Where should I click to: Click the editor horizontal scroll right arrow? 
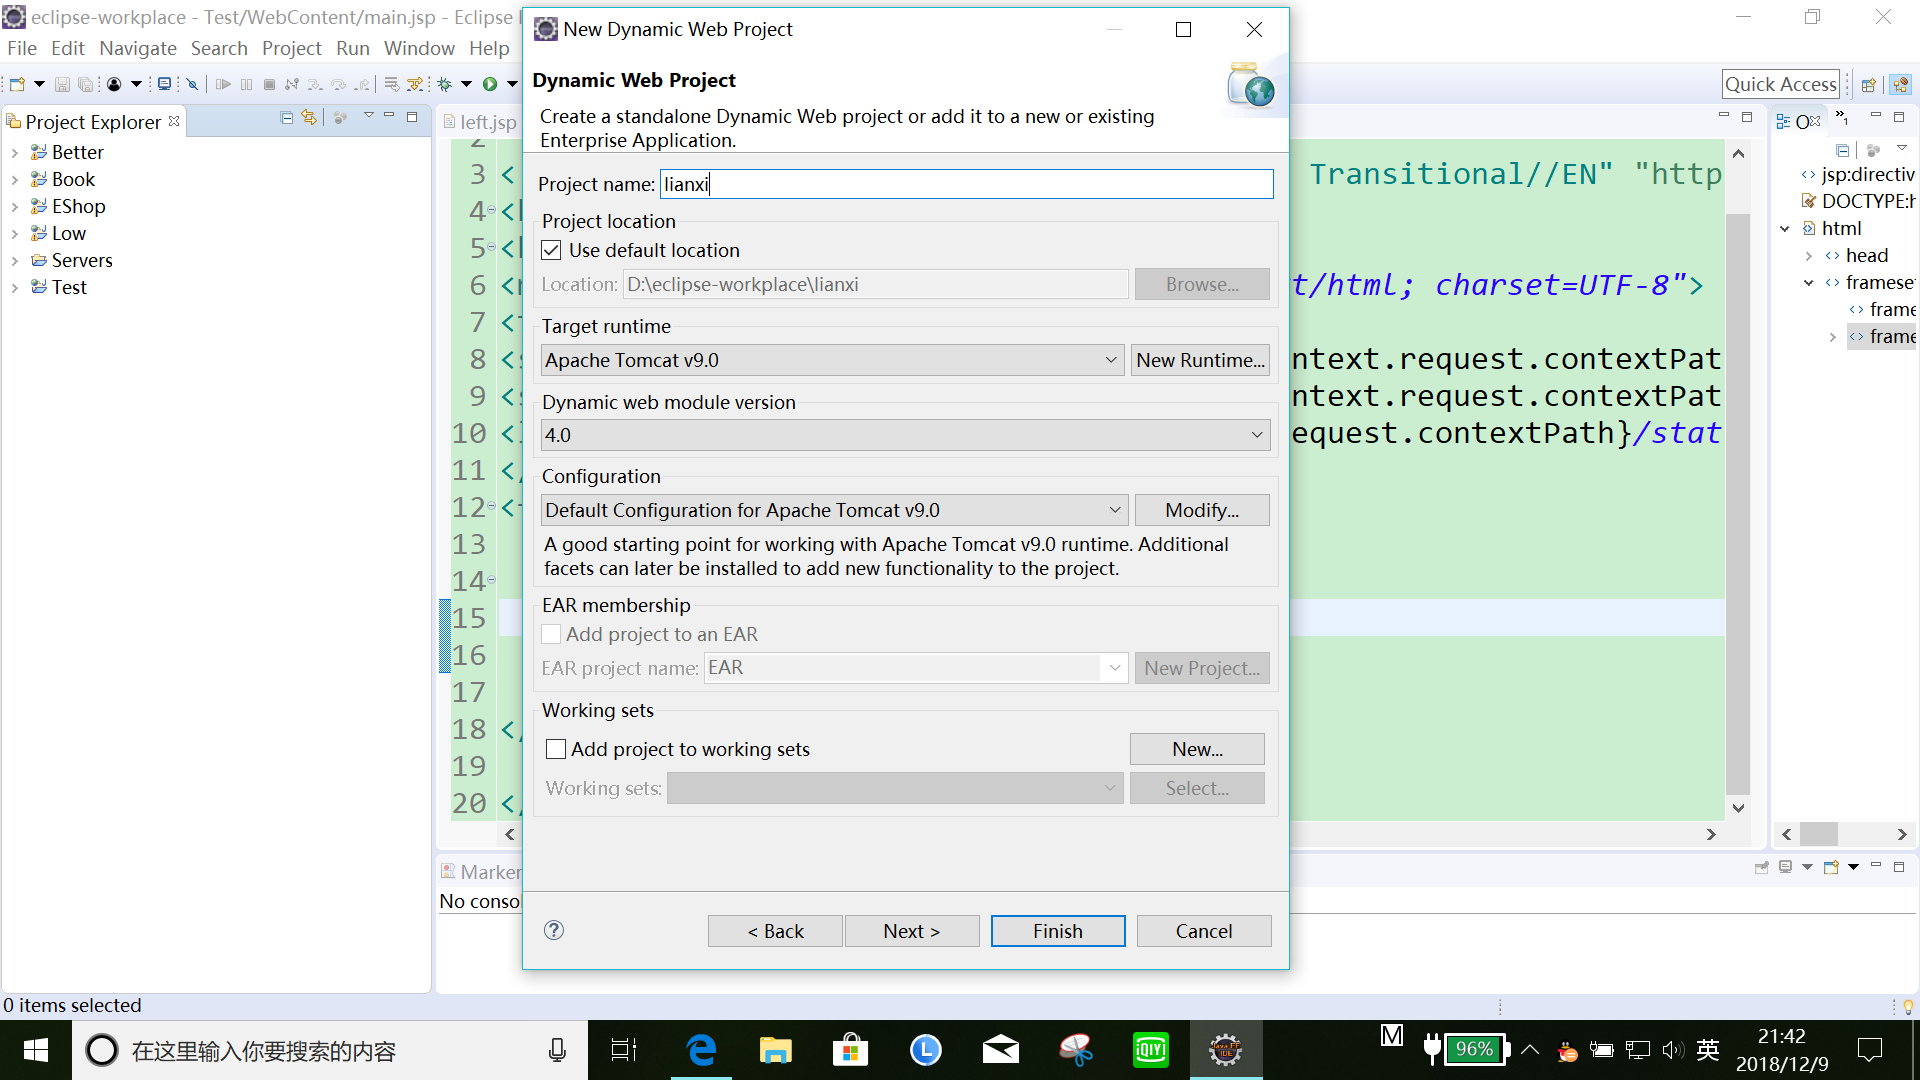coord(1711,834)
